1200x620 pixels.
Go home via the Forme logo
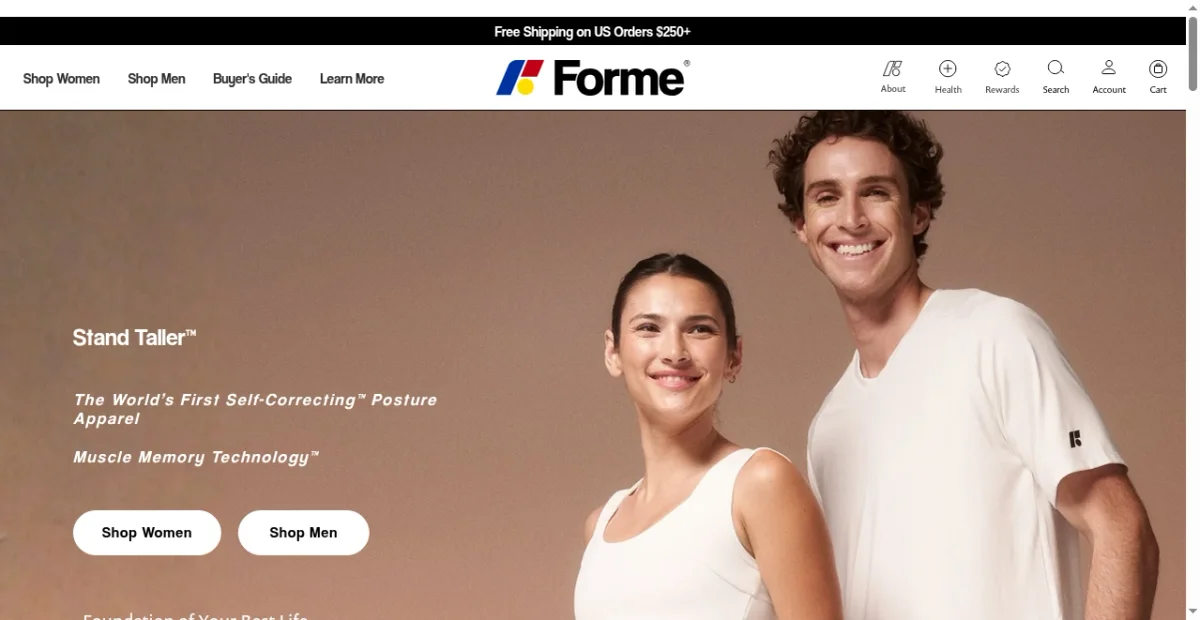[x=592, y=77]
